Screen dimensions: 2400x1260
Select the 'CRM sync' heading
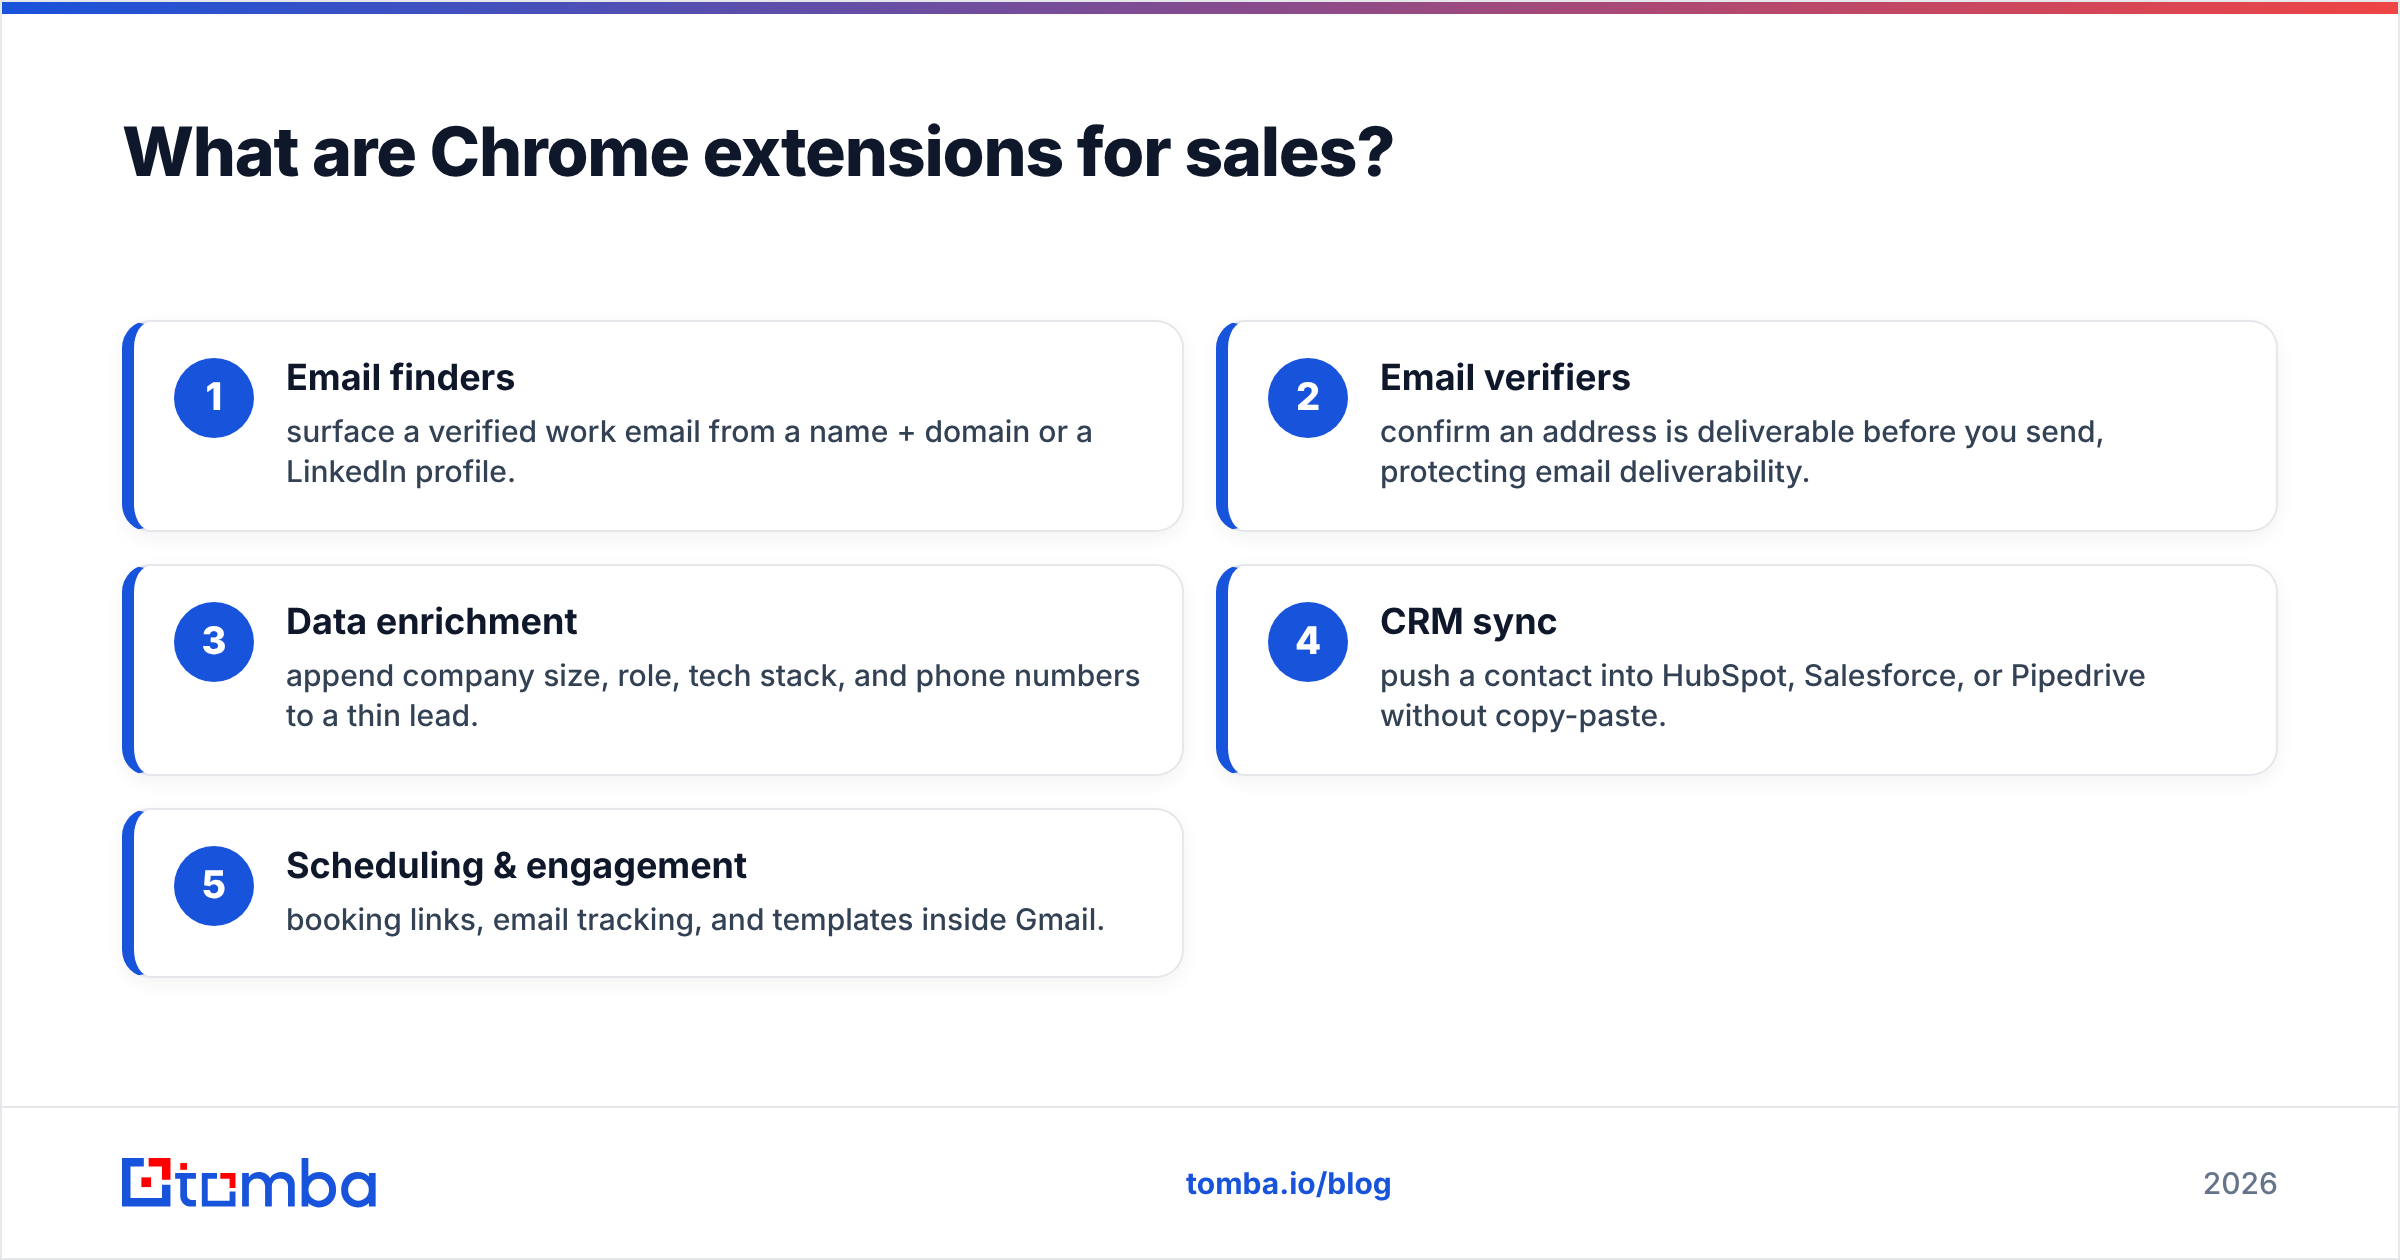point(1468,622)
